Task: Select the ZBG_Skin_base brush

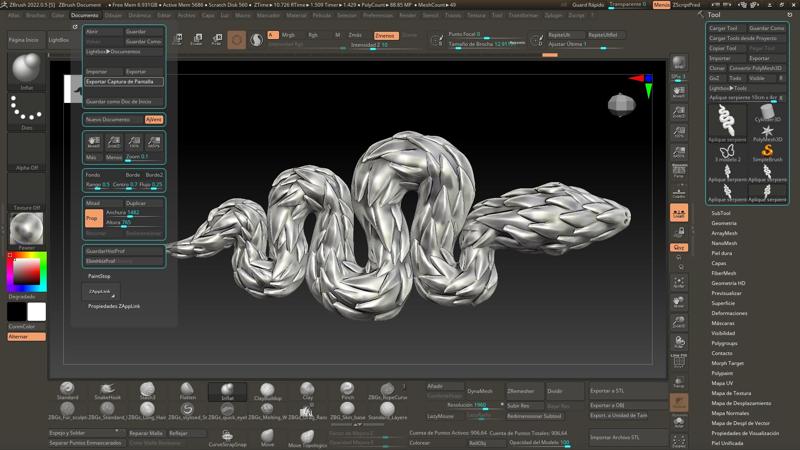Action: point(347,411)
